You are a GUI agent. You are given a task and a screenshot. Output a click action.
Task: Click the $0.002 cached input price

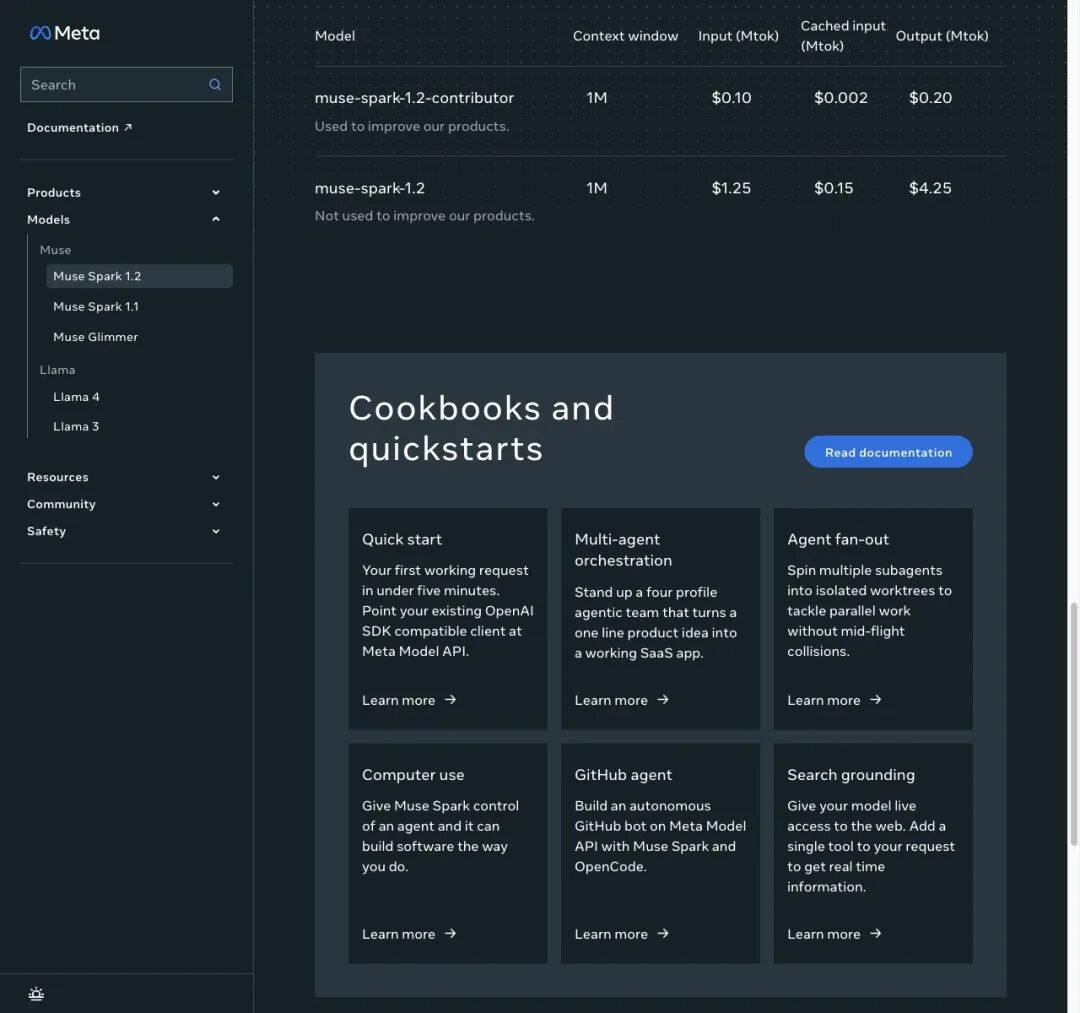pos(841,98)
